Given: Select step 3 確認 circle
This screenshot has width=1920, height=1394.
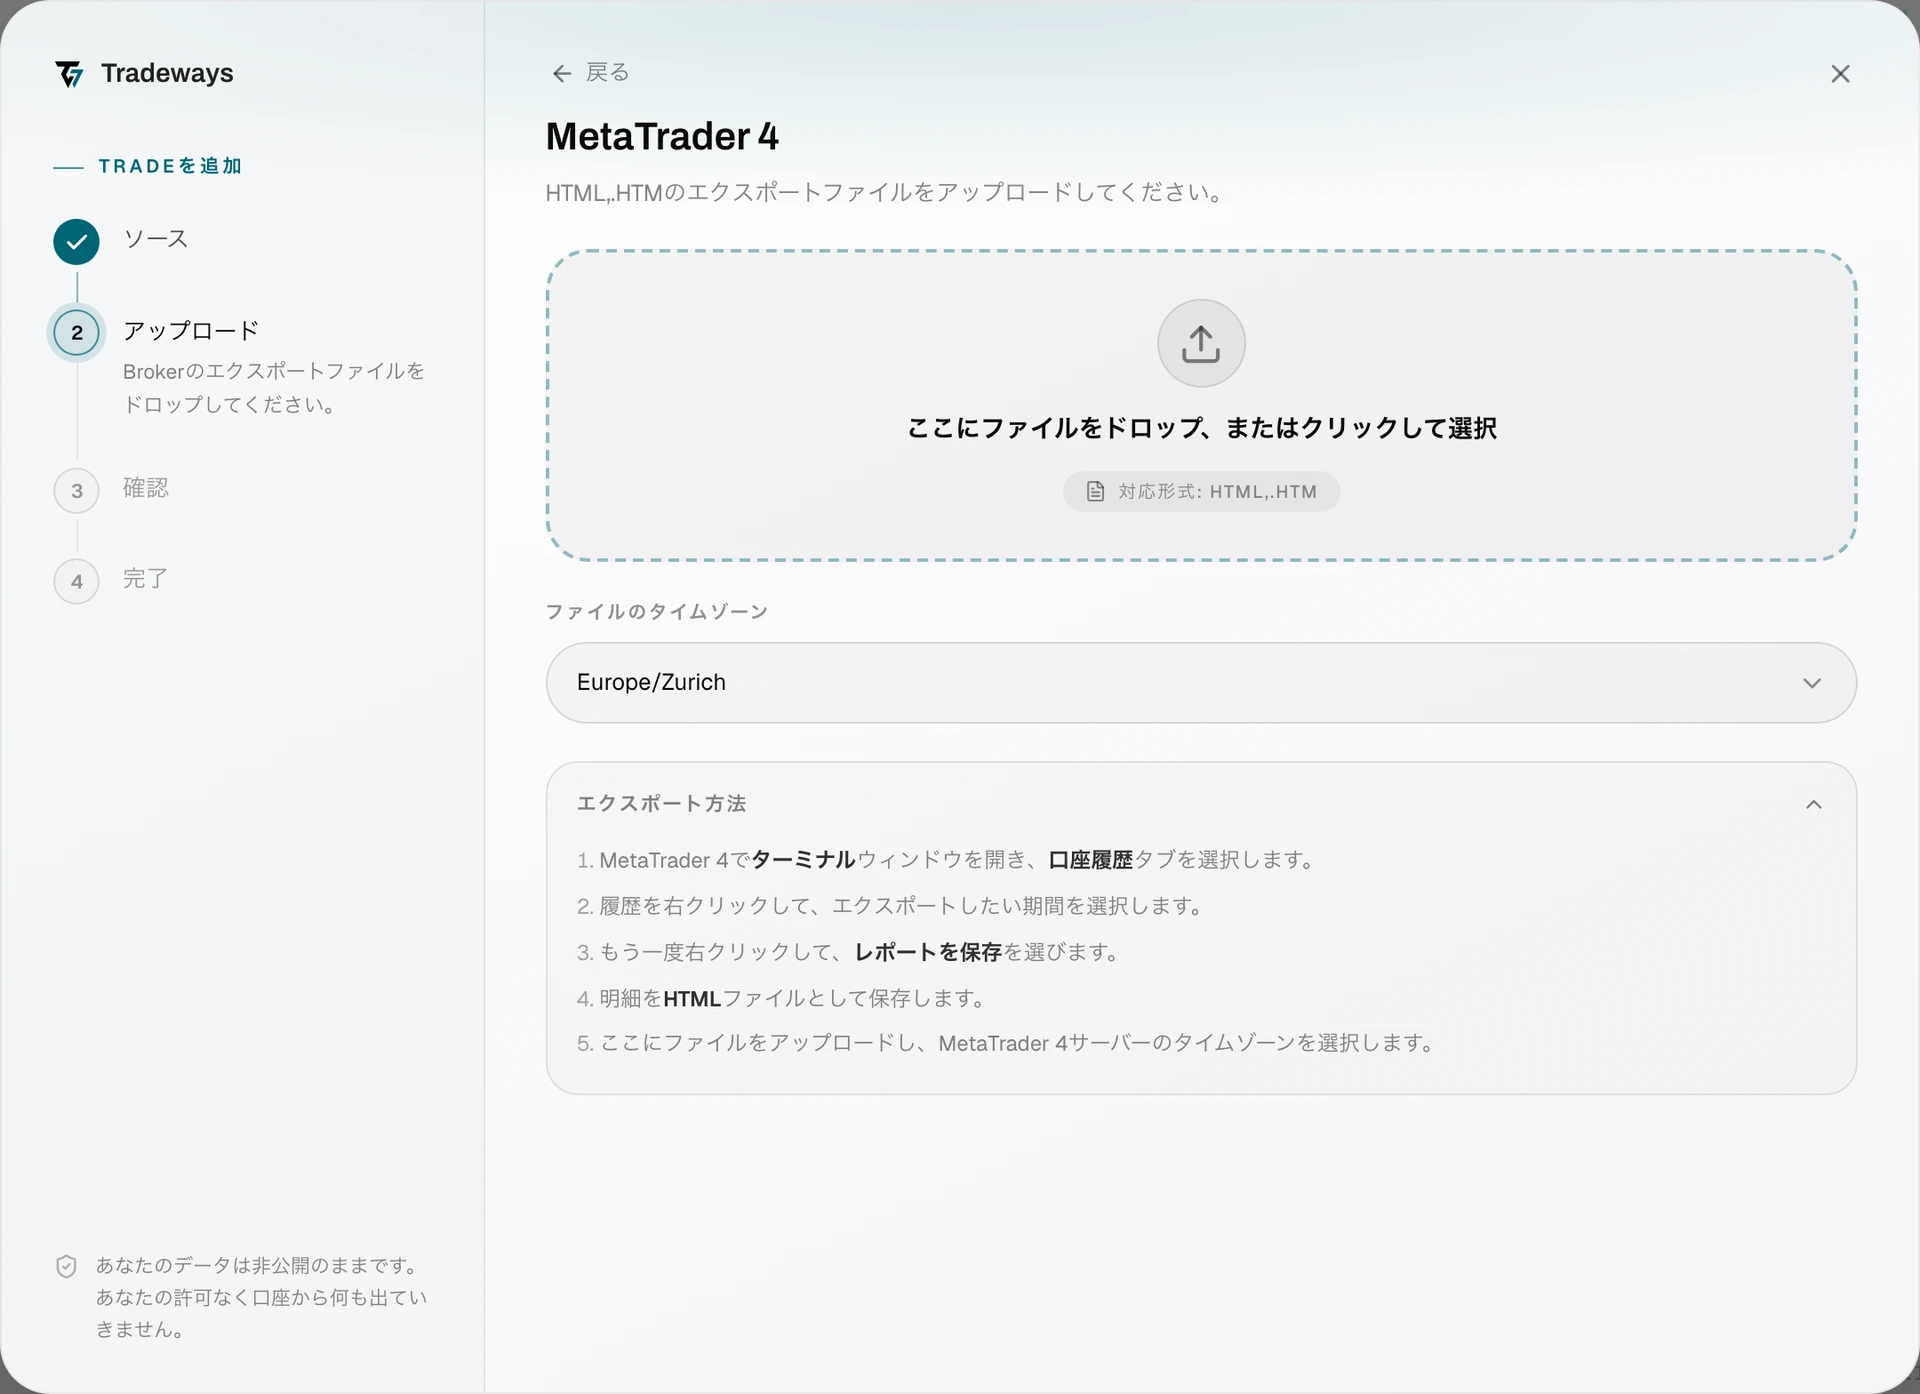Looking at the screenshot, I should click(x=76, y=491).
